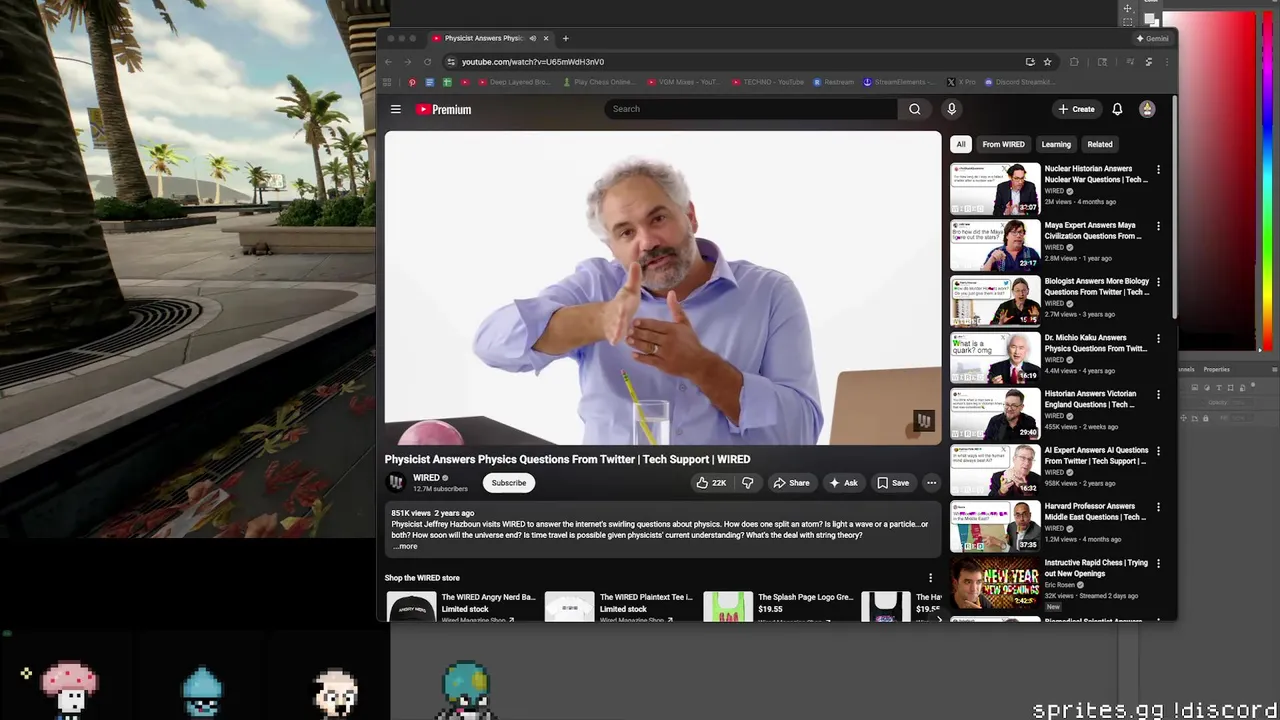Screen dimensions: 1280x720
Task: Open Nuclear Historian Answers video thumbnail
Action: click(995, 189)
